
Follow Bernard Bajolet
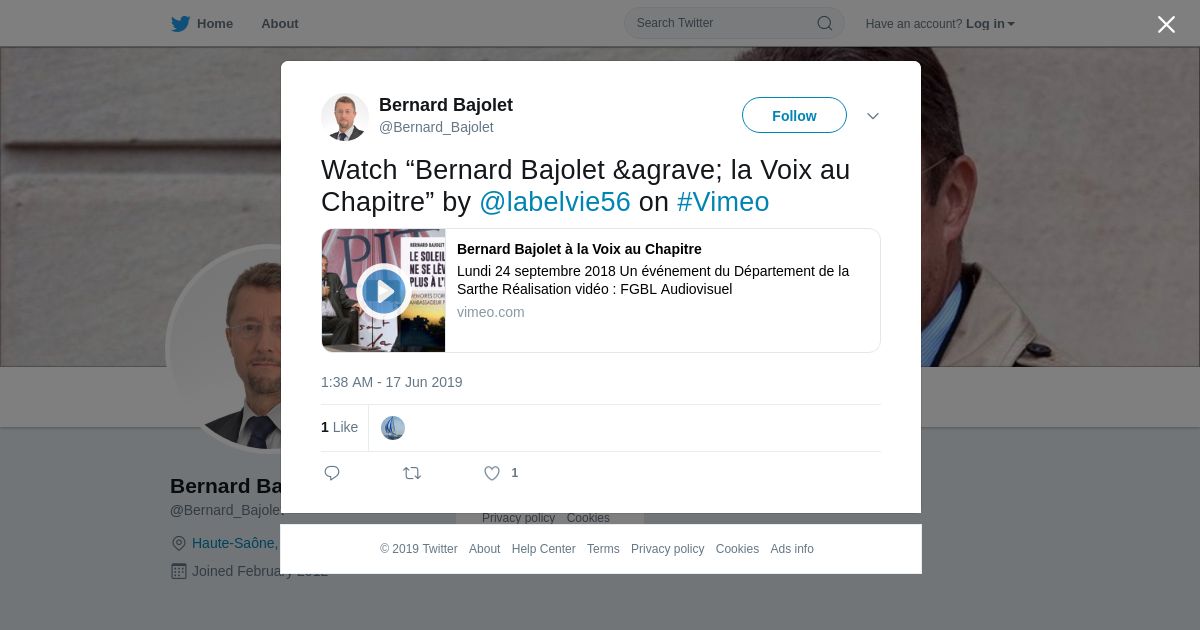click(794, 115)
